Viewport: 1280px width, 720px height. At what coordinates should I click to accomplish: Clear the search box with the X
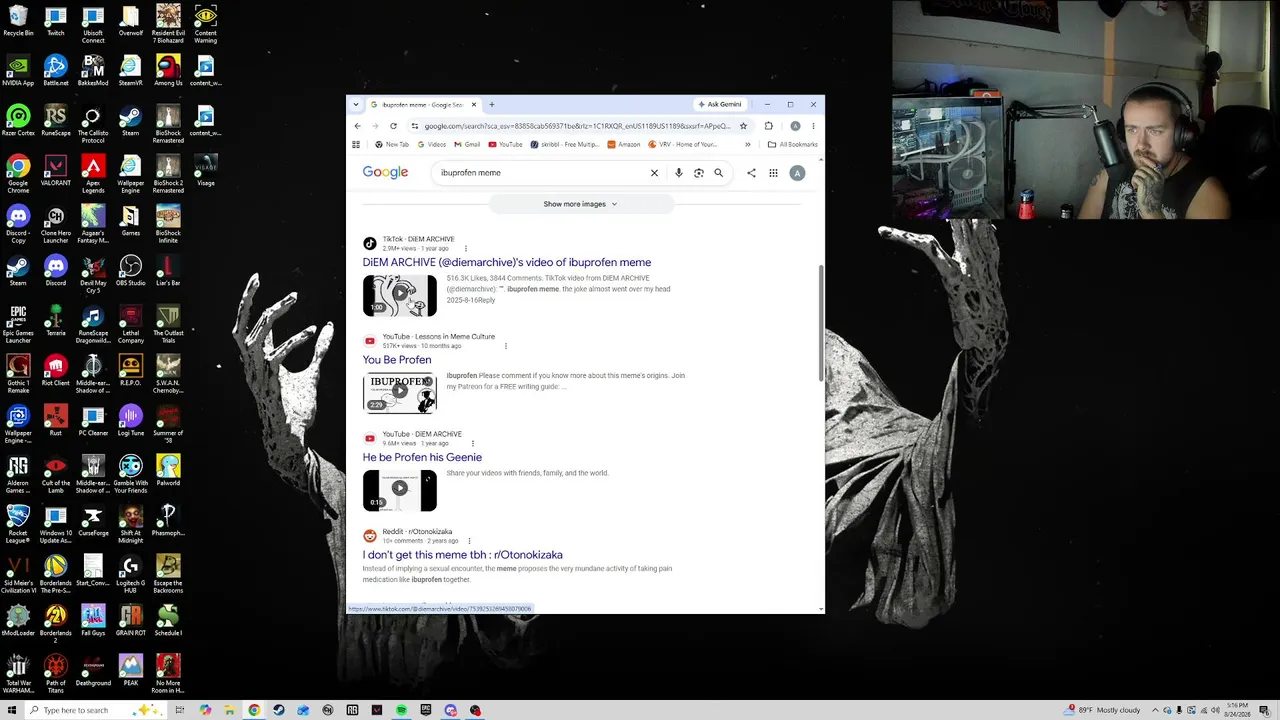654,173
